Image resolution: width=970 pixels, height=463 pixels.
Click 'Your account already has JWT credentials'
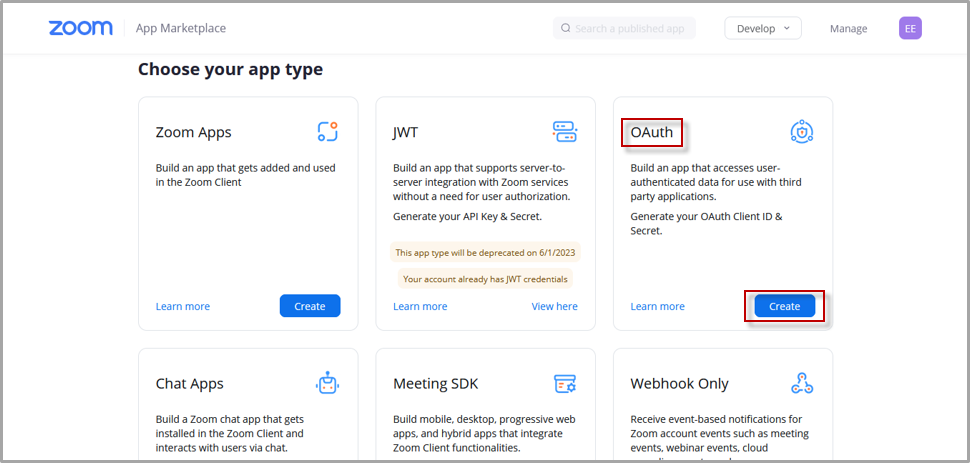pyautogui.click(x=485, y=279)
